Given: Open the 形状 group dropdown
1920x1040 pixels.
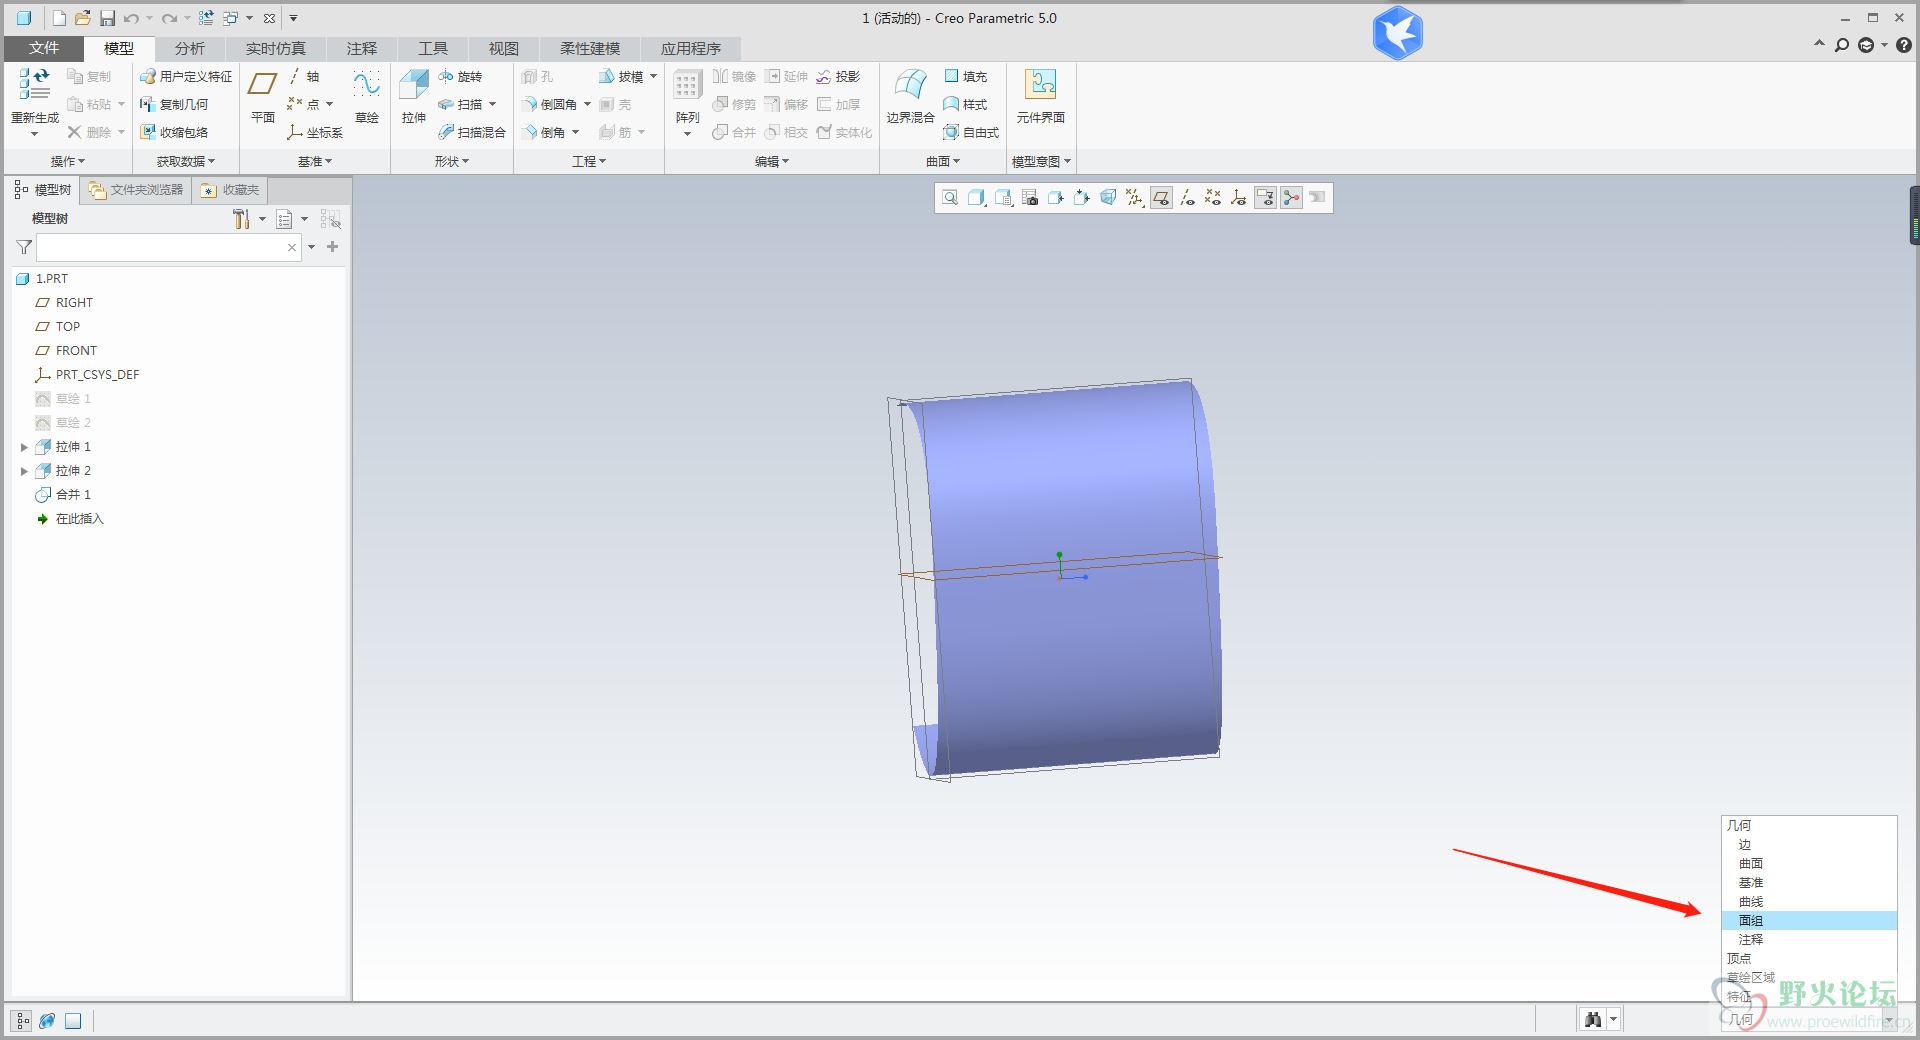Looking at the screenshot, I should pyautogui.click(x=452, y=161).
